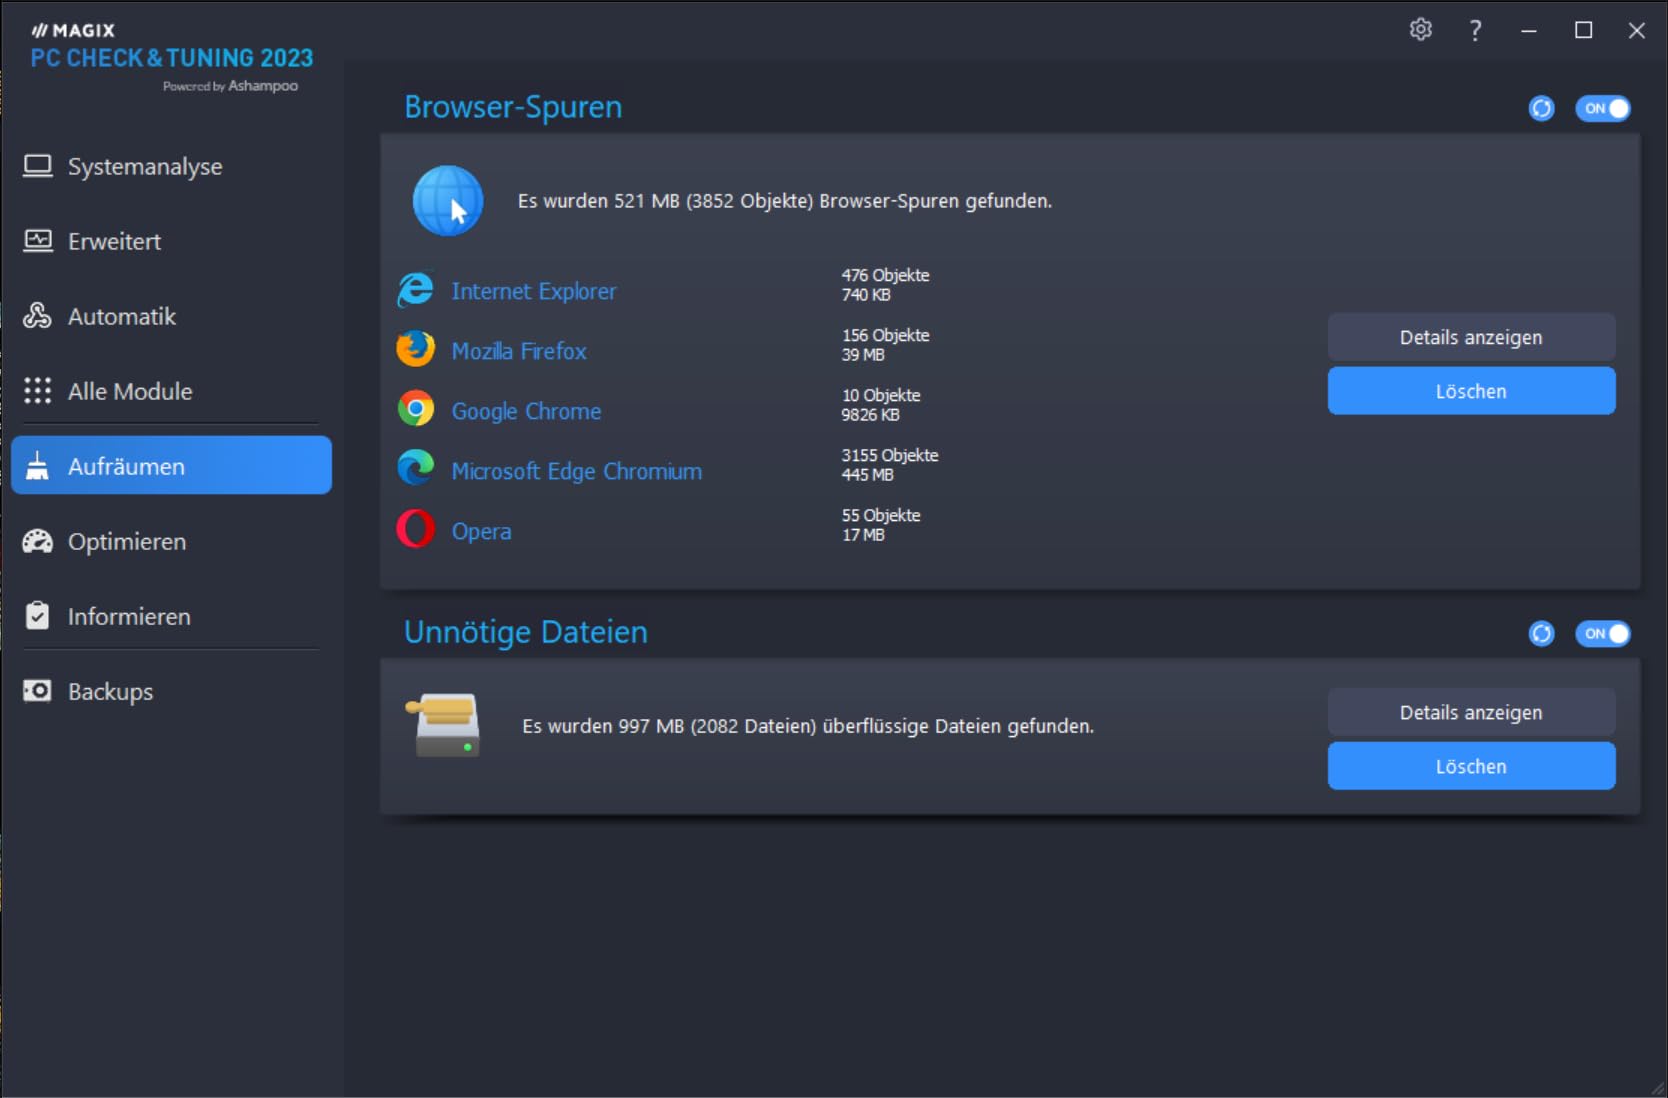The width and height of the screenshot is (1668, 1098).
Task: Open the Opera link
Action: pos(481,531)
